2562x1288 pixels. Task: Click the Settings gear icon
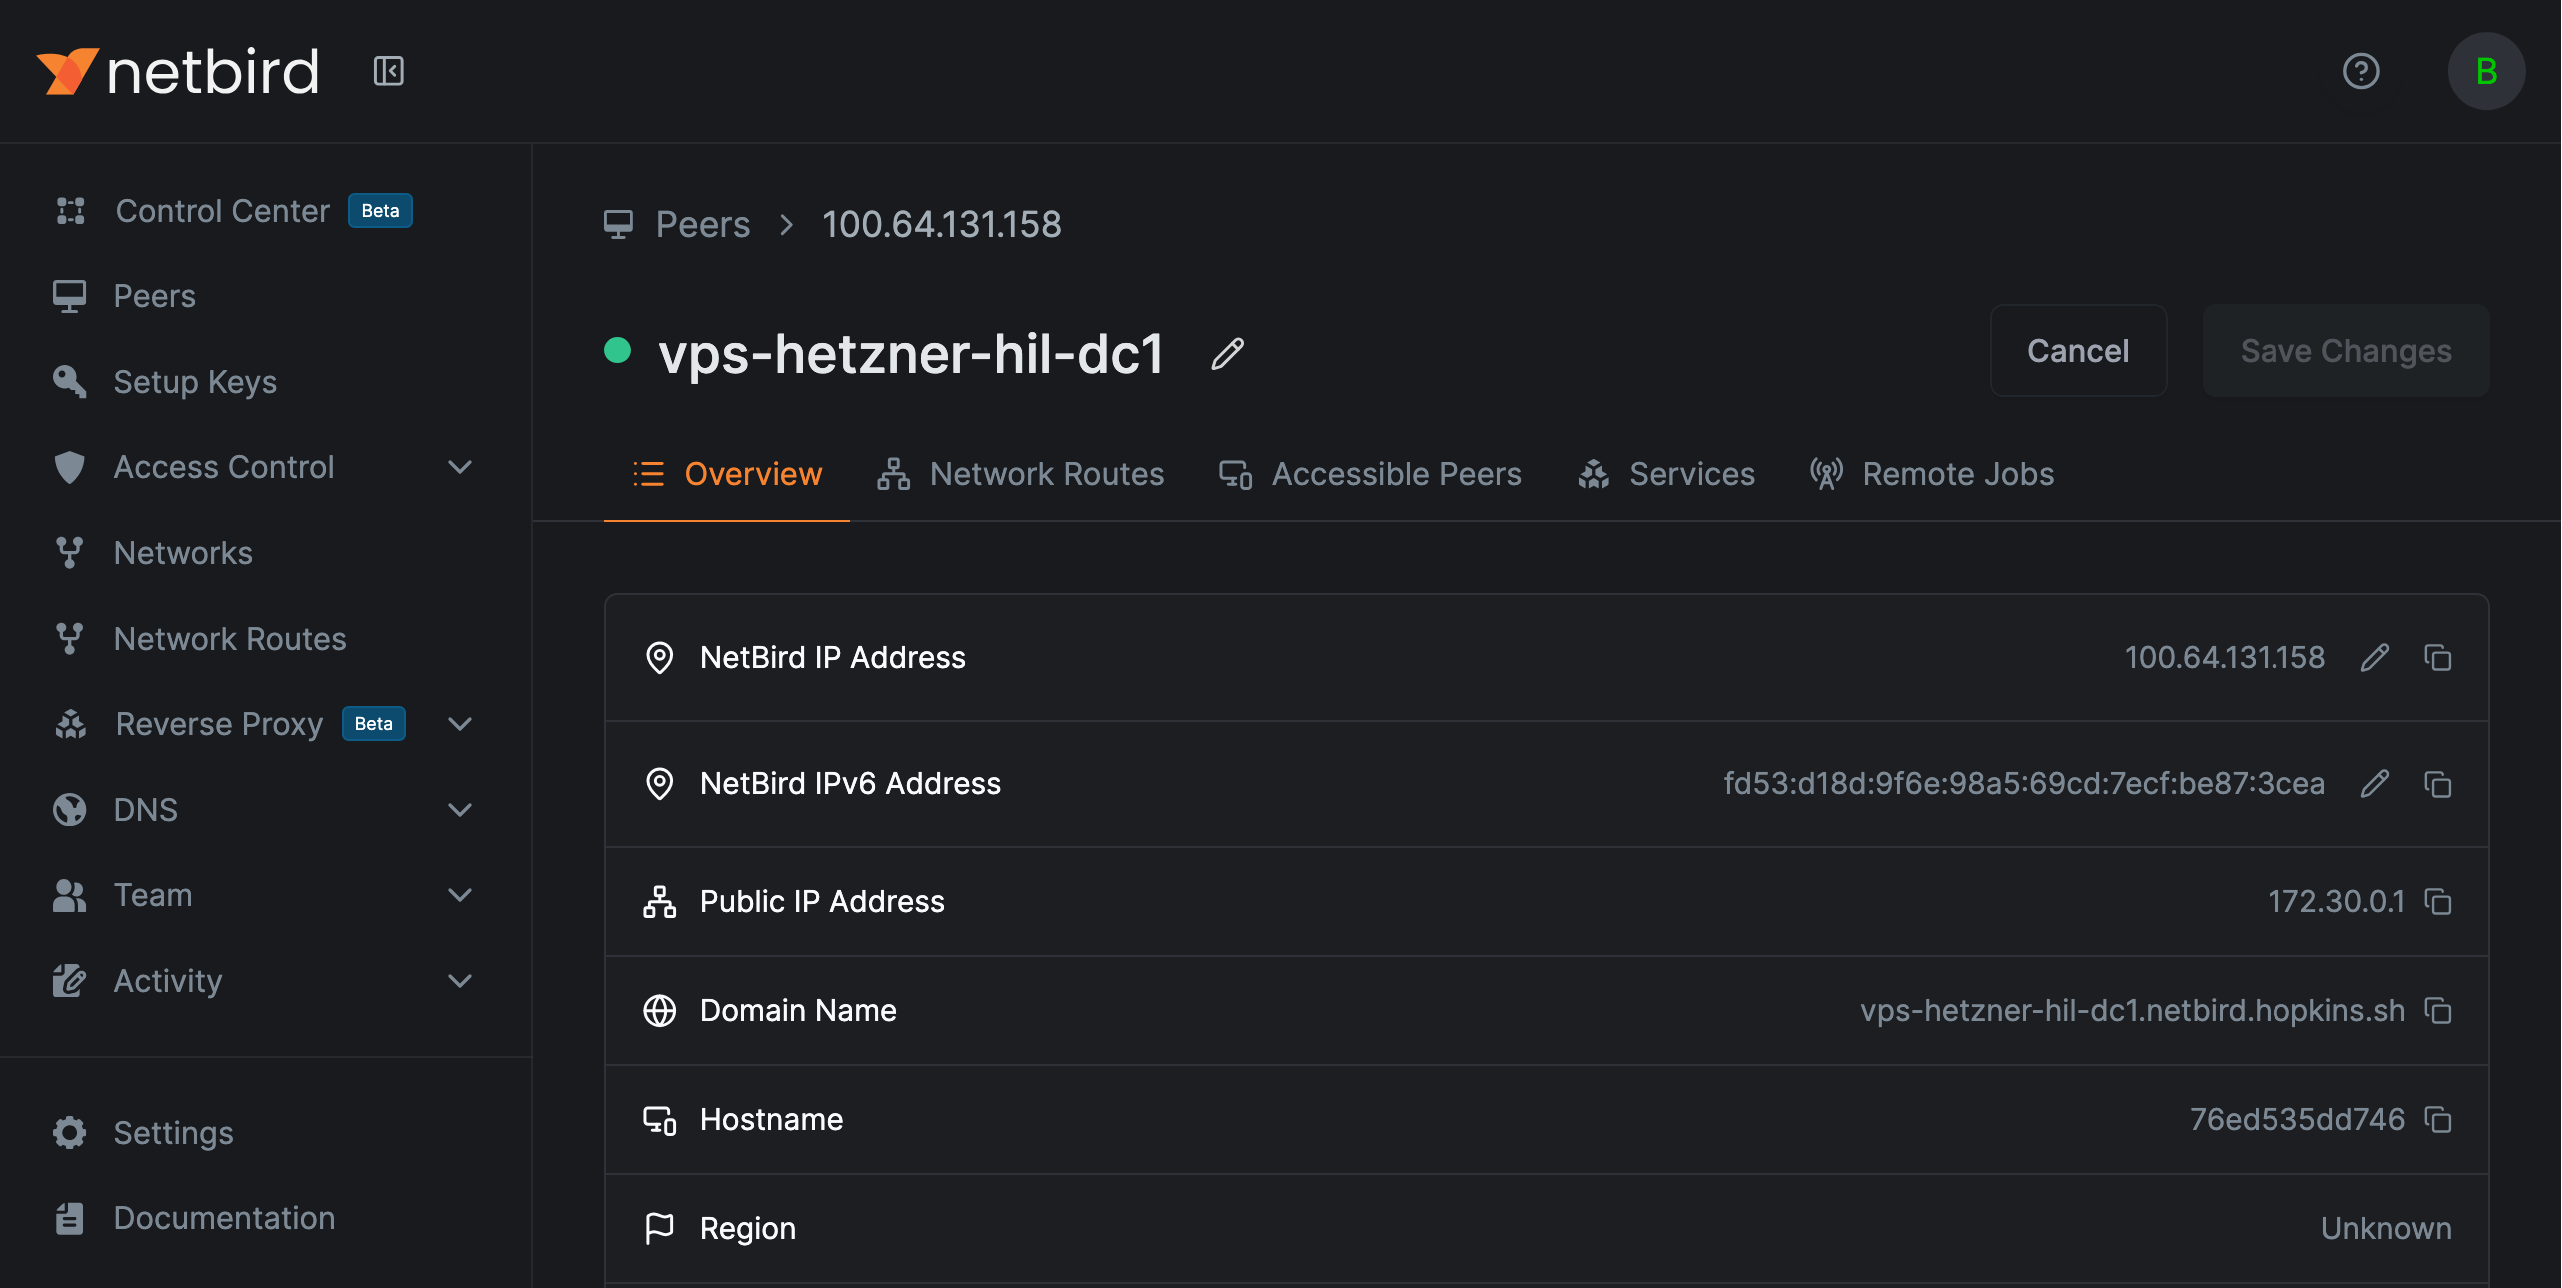[x=70, y=1132]
